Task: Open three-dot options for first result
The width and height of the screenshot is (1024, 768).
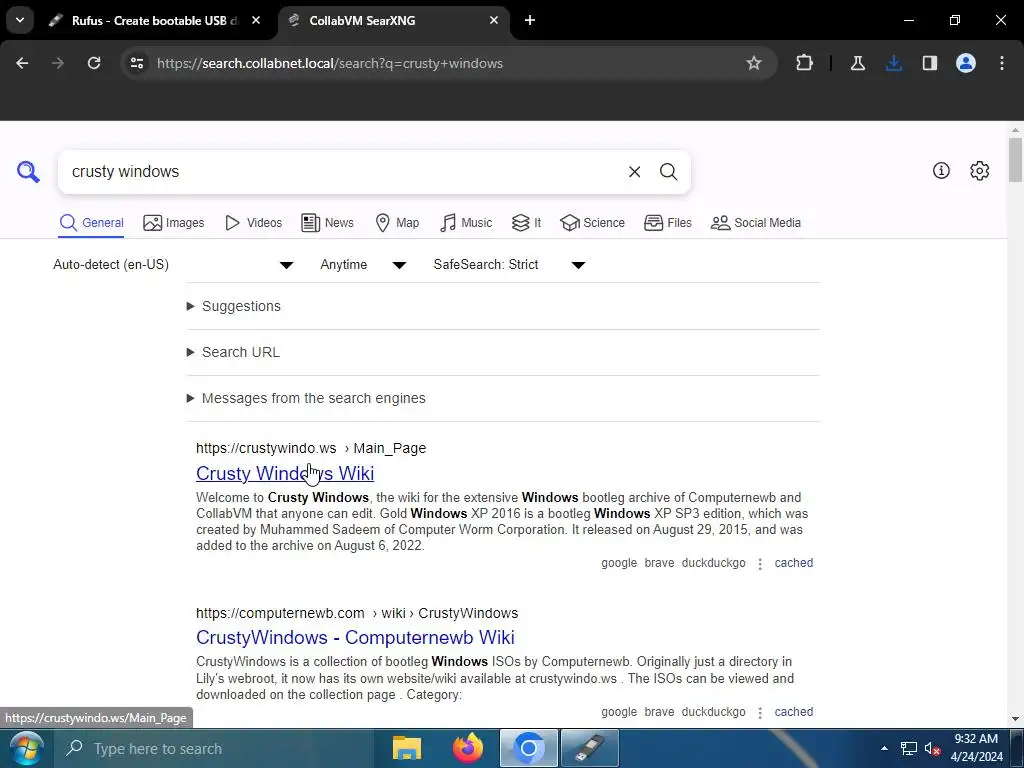Action: point(760,564)
